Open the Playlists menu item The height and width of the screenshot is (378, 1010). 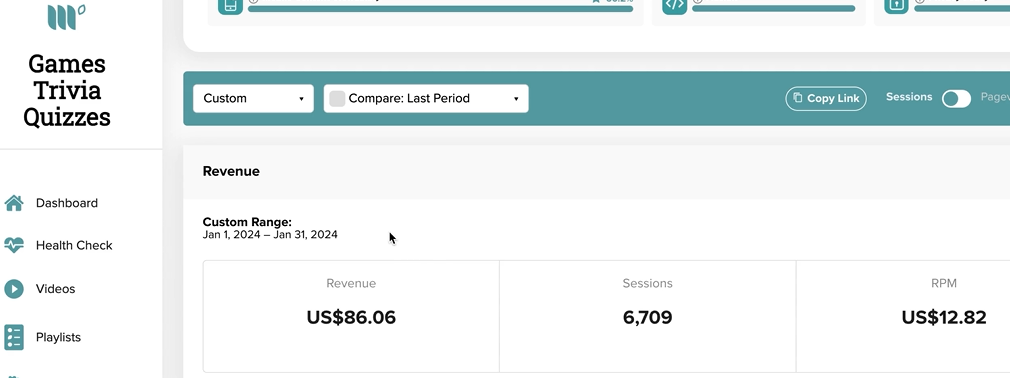(58, 337)
